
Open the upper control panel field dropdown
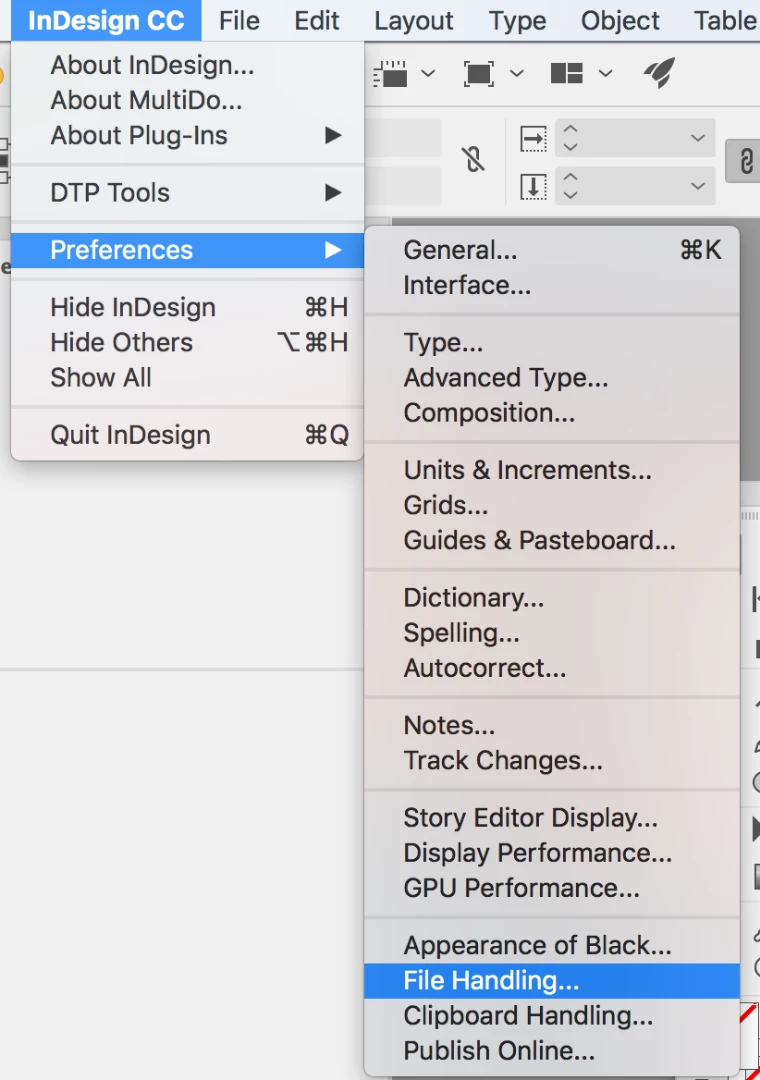697,138
